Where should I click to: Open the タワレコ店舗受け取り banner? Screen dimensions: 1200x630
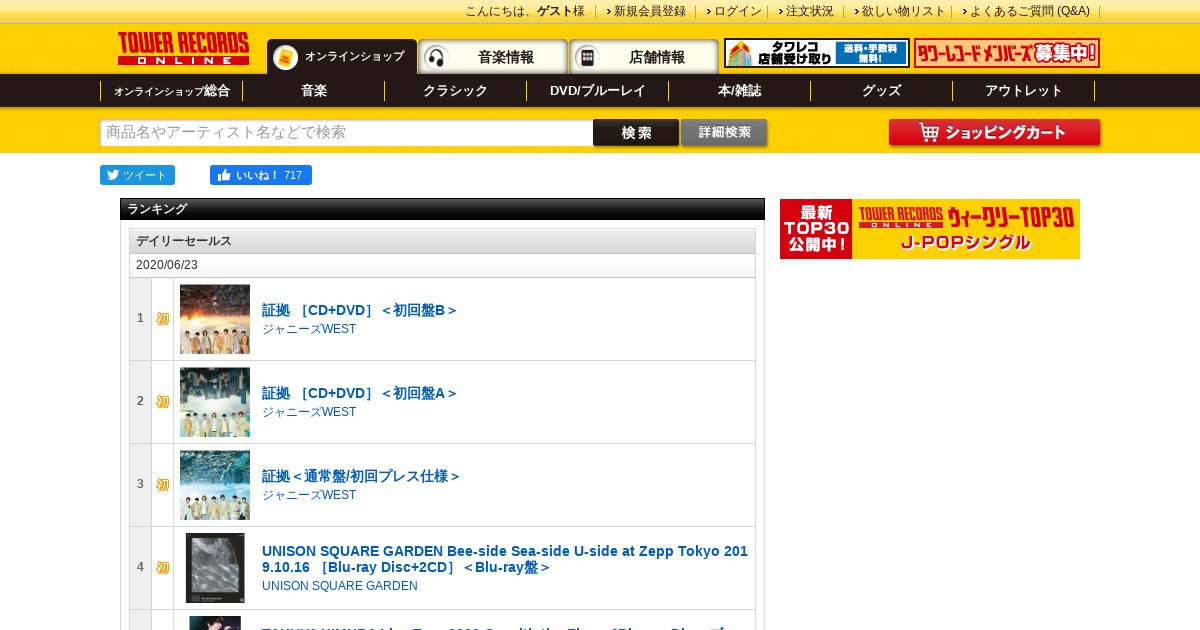coord(817,53)
